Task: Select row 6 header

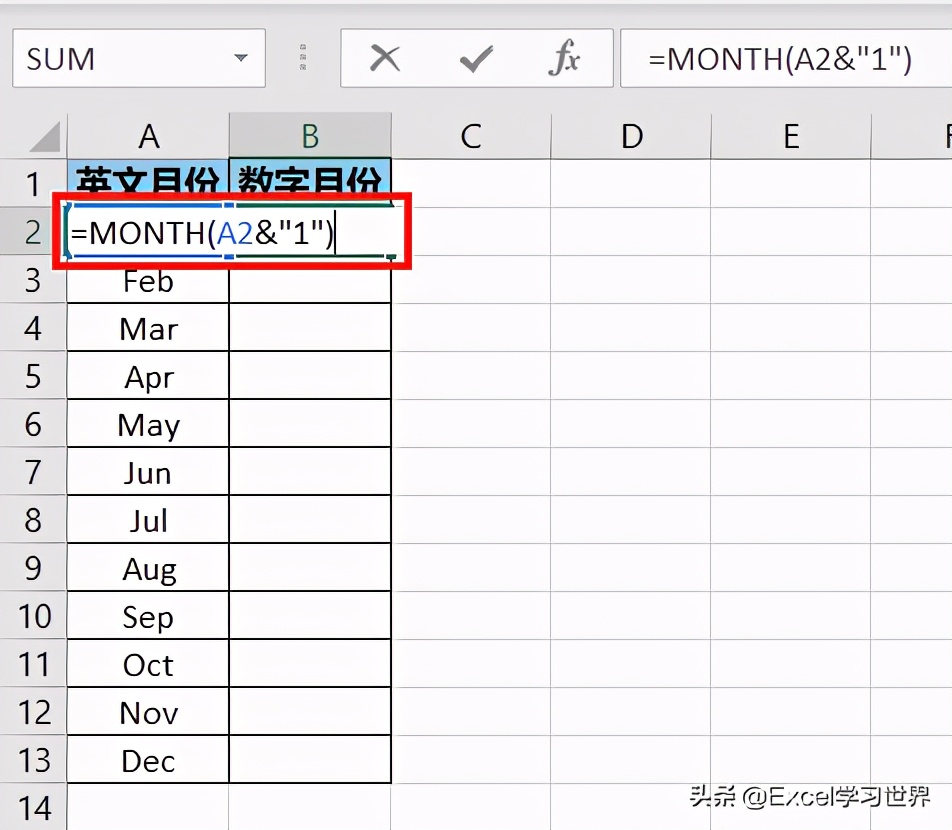Action: (33, 423)
